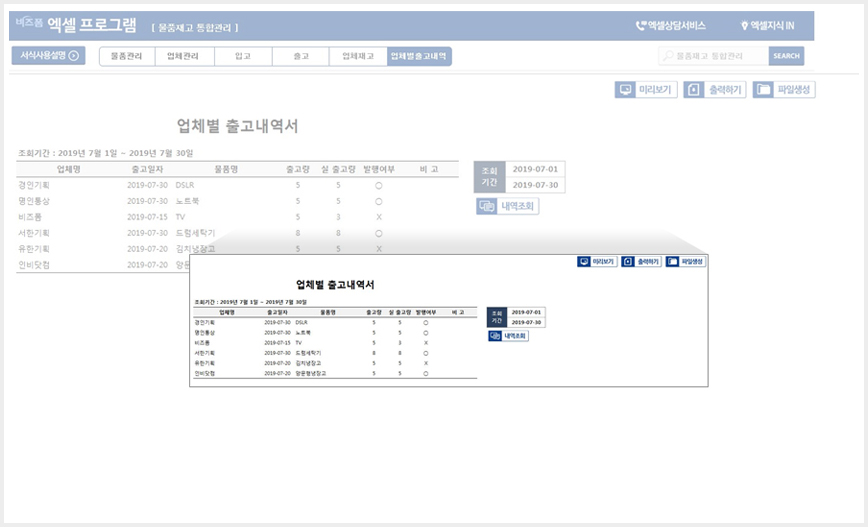Click 2019-07-15 date cell on main sheet

click(147, 217)
